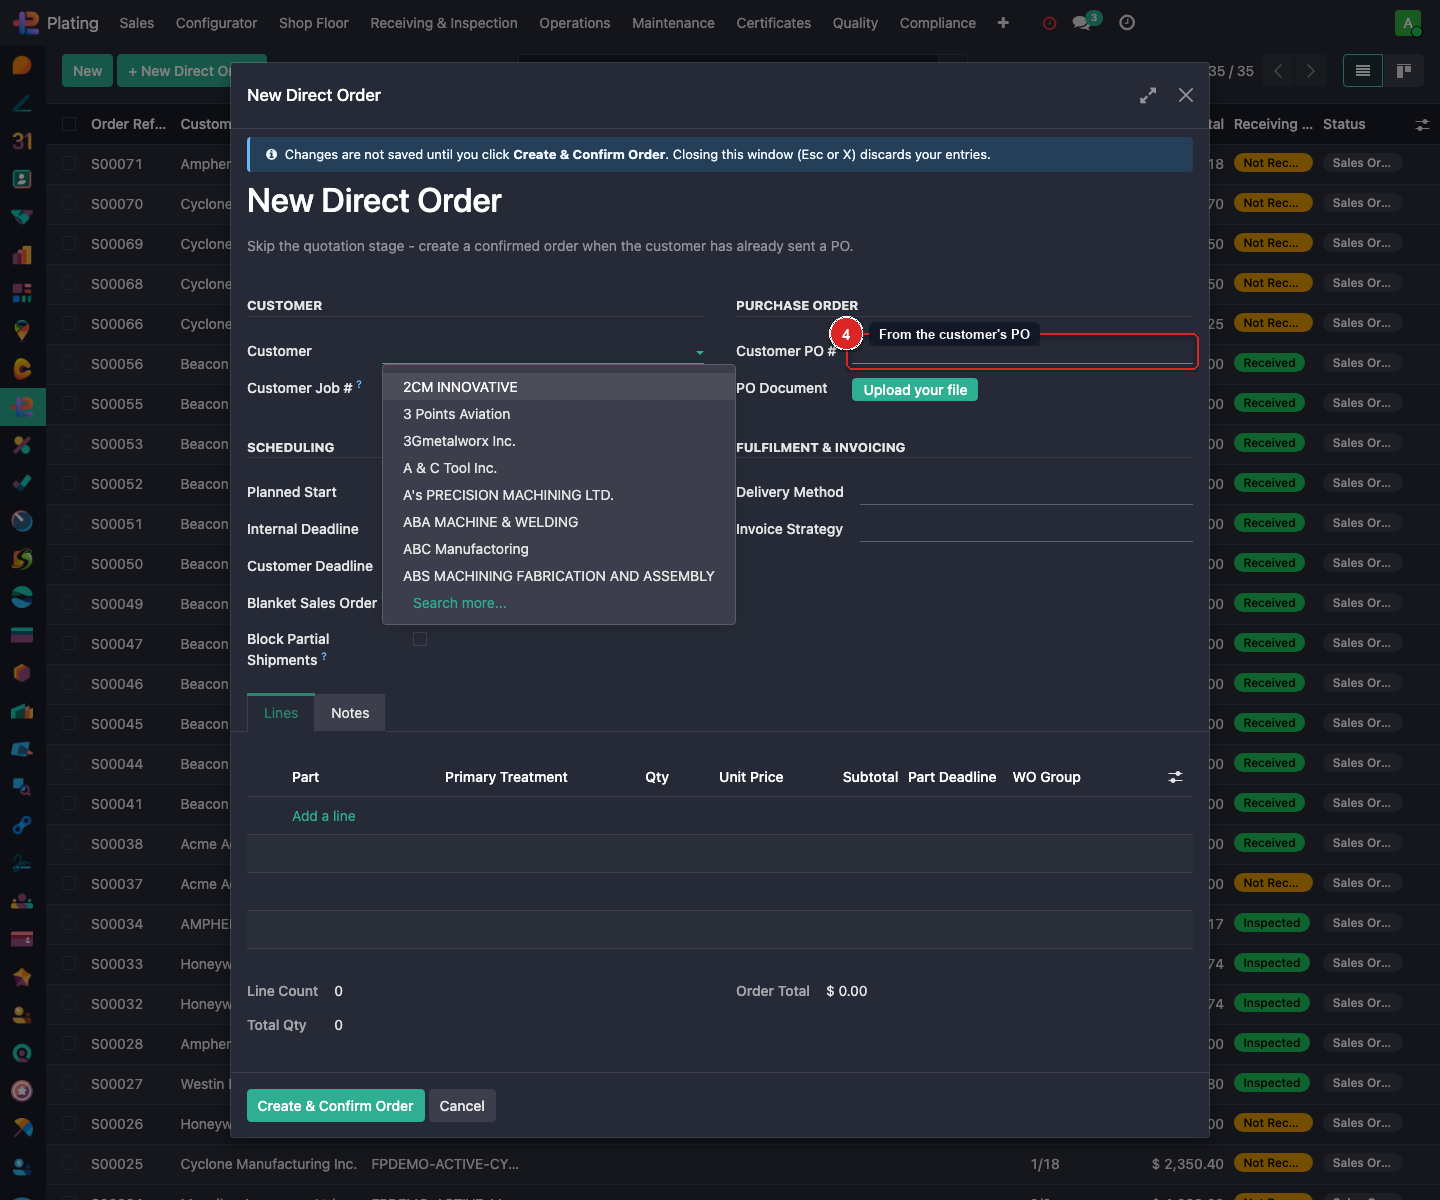The height and width of the screenshot is (1200, 1440).
Task: Choose 3 Points Aviation from the customer list
Action: pos(456,414)
